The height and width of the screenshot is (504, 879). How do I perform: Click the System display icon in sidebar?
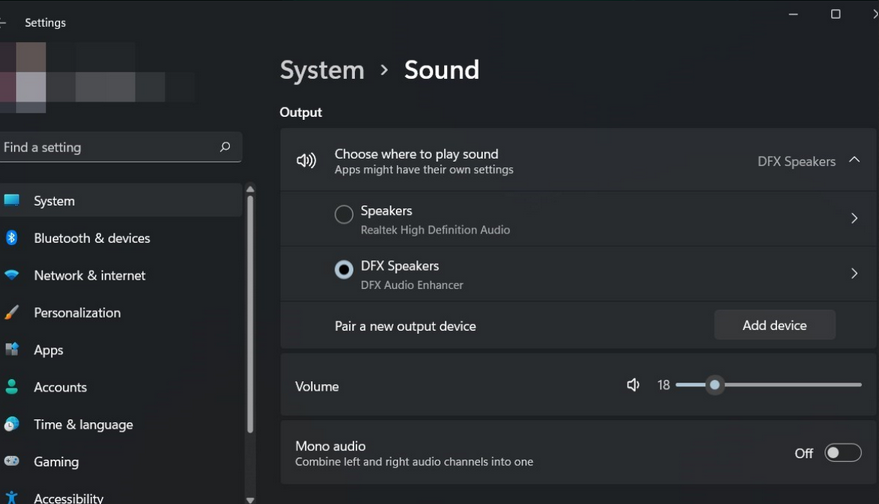(11, 200)
